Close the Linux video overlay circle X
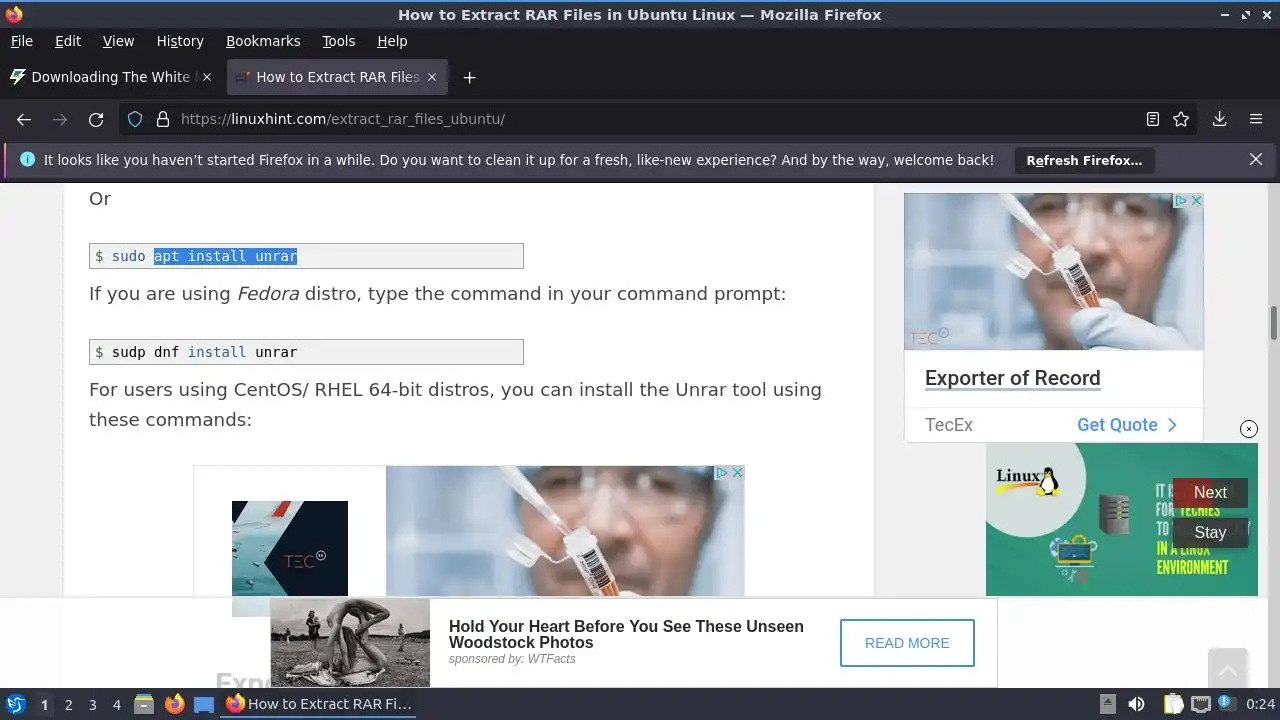1280x720 pixels. (x=1249, y=429)
